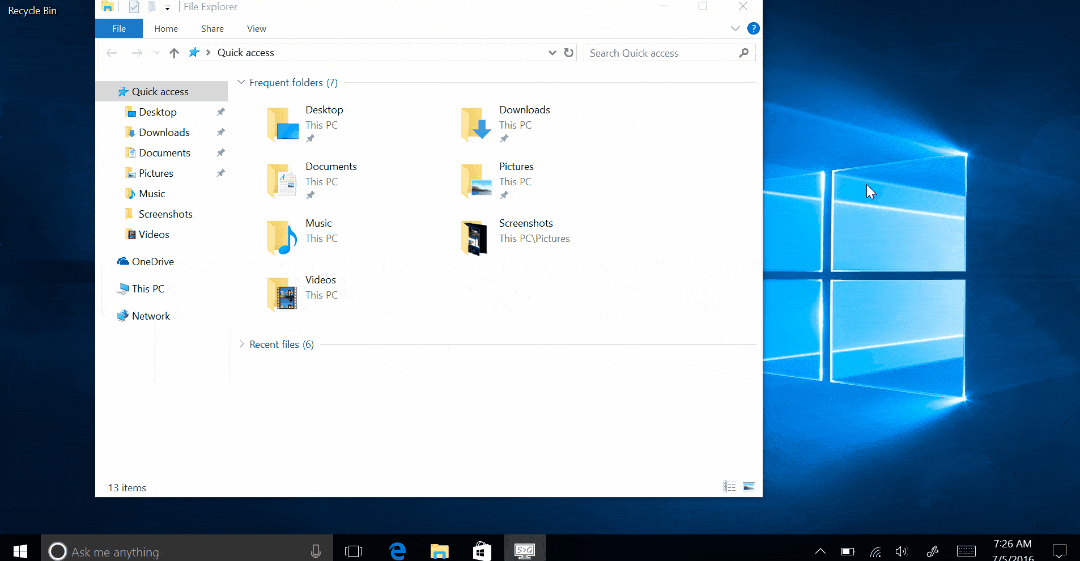
Task: Open Microsoft Edge from taskbar
Action: tap(397, 550)
